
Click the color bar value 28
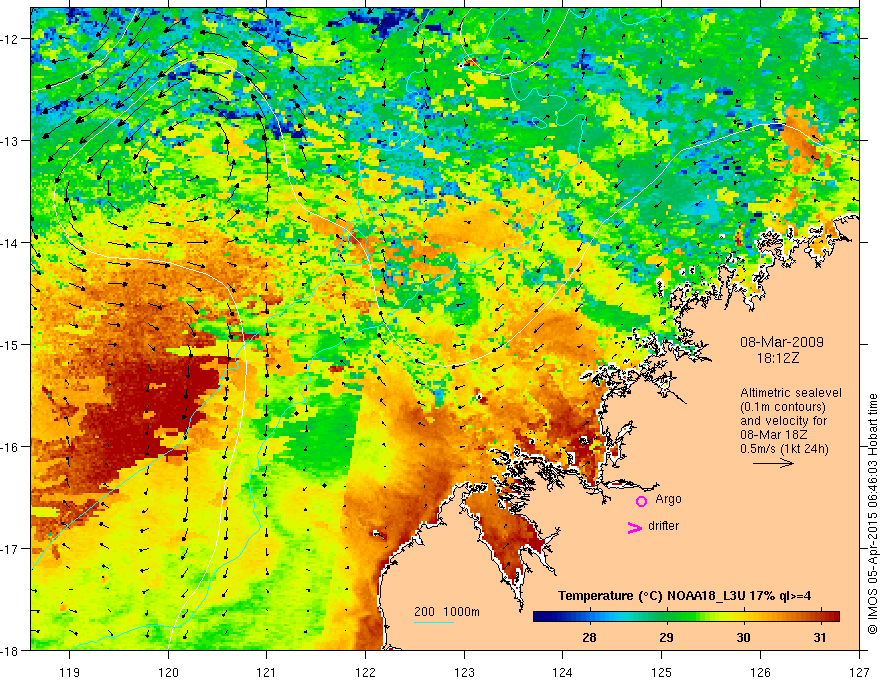[589, 637]
